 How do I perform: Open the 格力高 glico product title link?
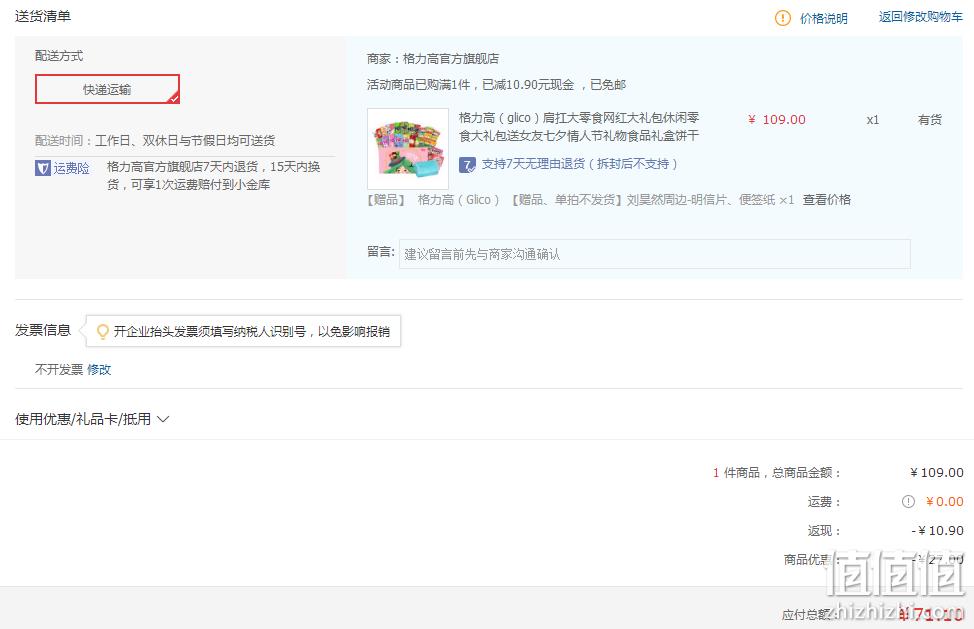click(x=579, y=127)
